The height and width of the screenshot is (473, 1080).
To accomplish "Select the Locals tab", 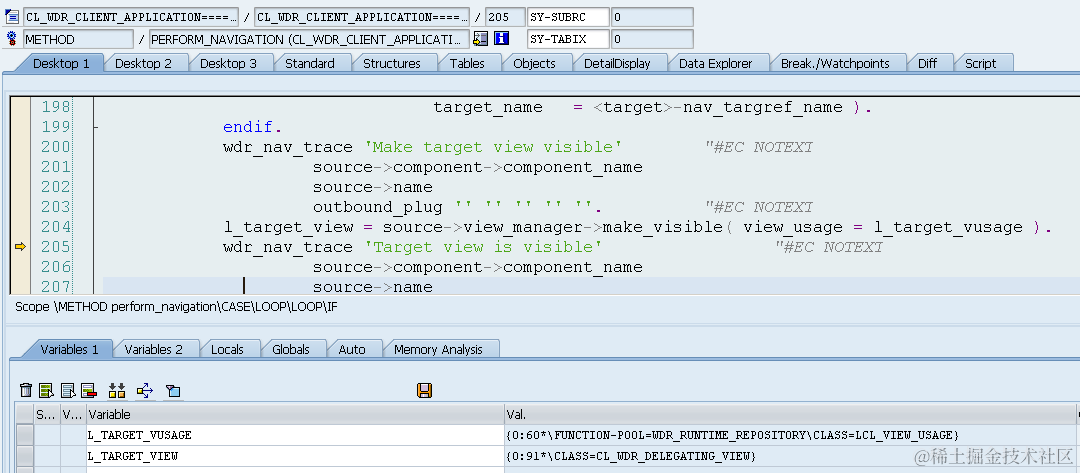I will click(227, 349).
